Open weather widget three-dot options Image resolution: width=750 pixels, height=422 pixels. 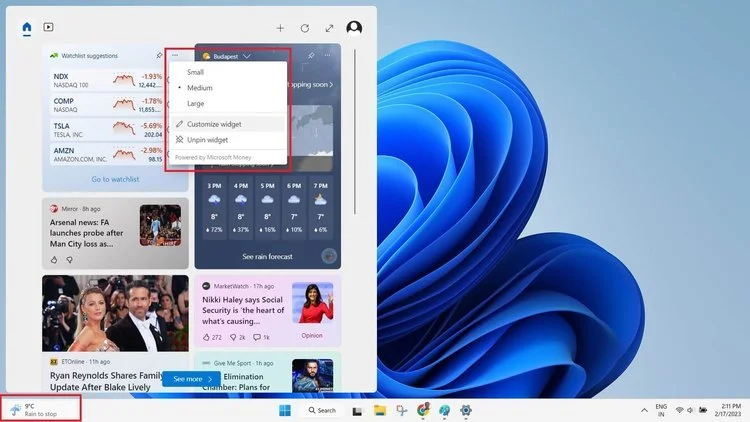coord(328,56)
